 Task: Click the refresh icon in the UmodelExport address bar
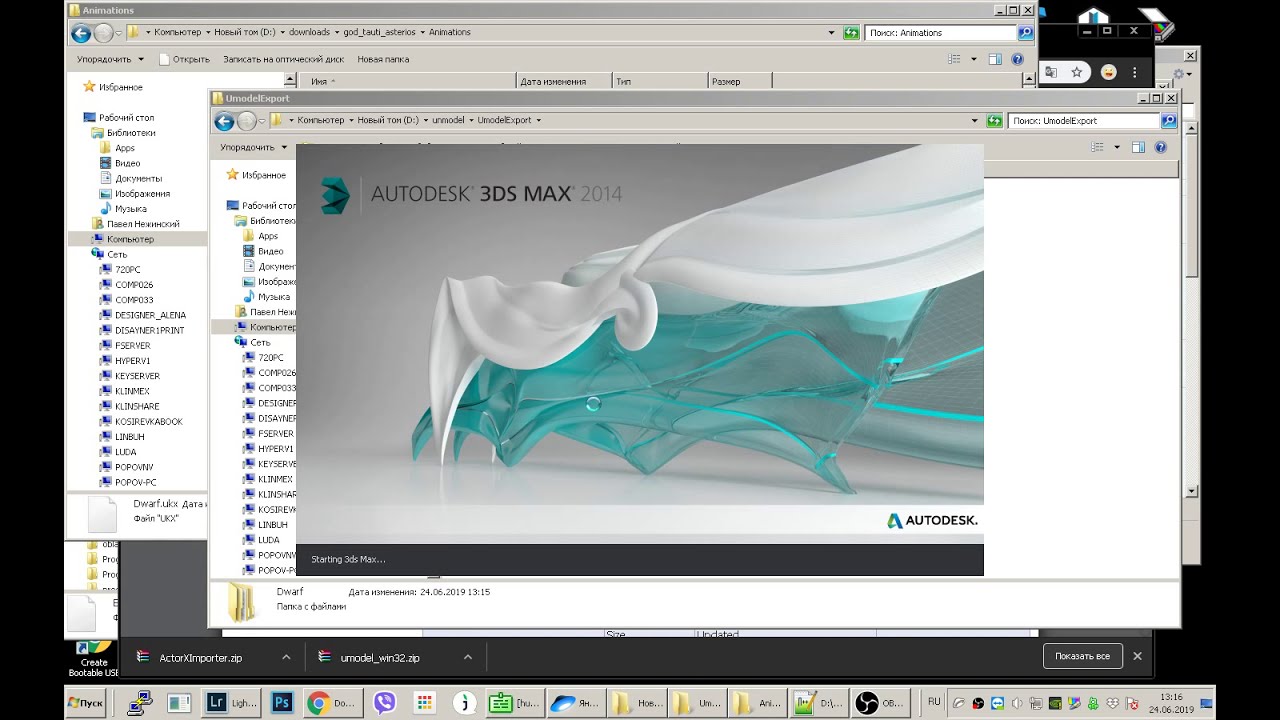point(994,121)
